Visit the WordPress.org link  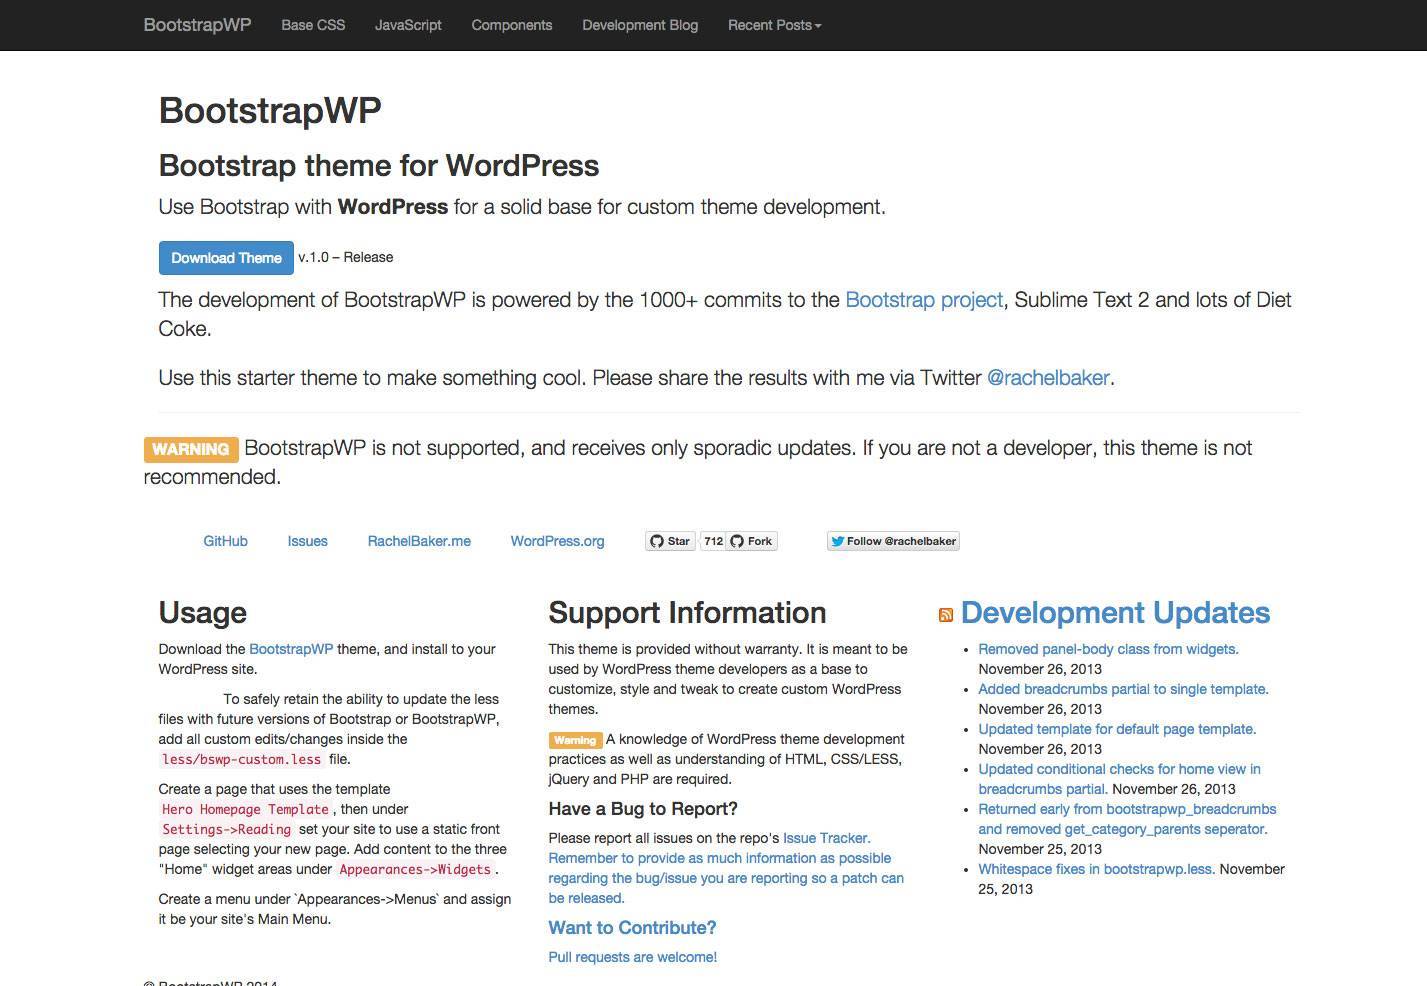pyautogui.click(x=557, y=541)
